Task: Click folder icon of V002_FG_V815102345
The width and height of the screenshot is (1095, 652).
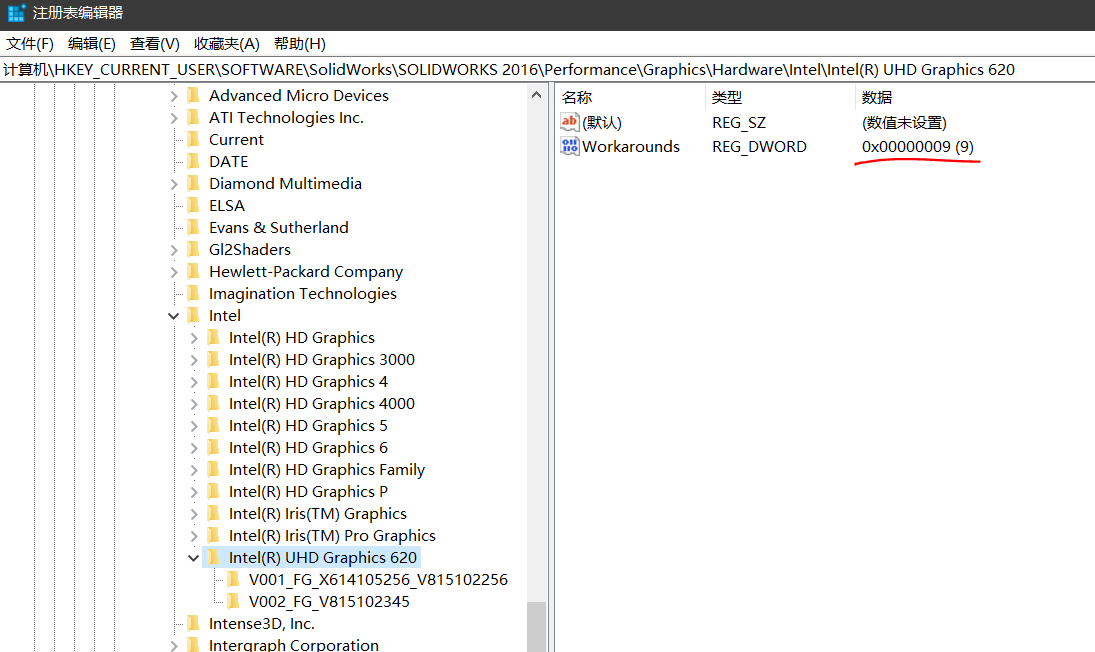Action: tap(233, 602)
